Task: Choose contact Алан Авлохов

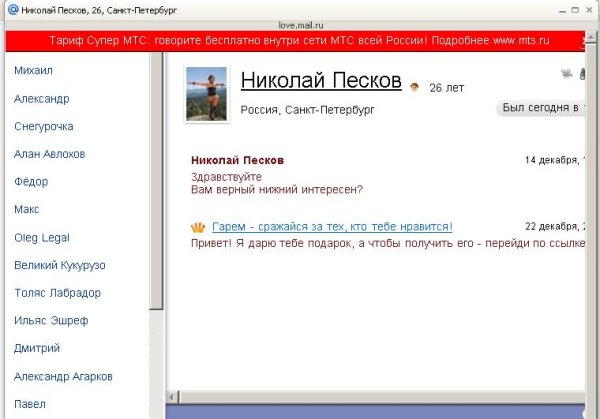Action: coord(50,155)
